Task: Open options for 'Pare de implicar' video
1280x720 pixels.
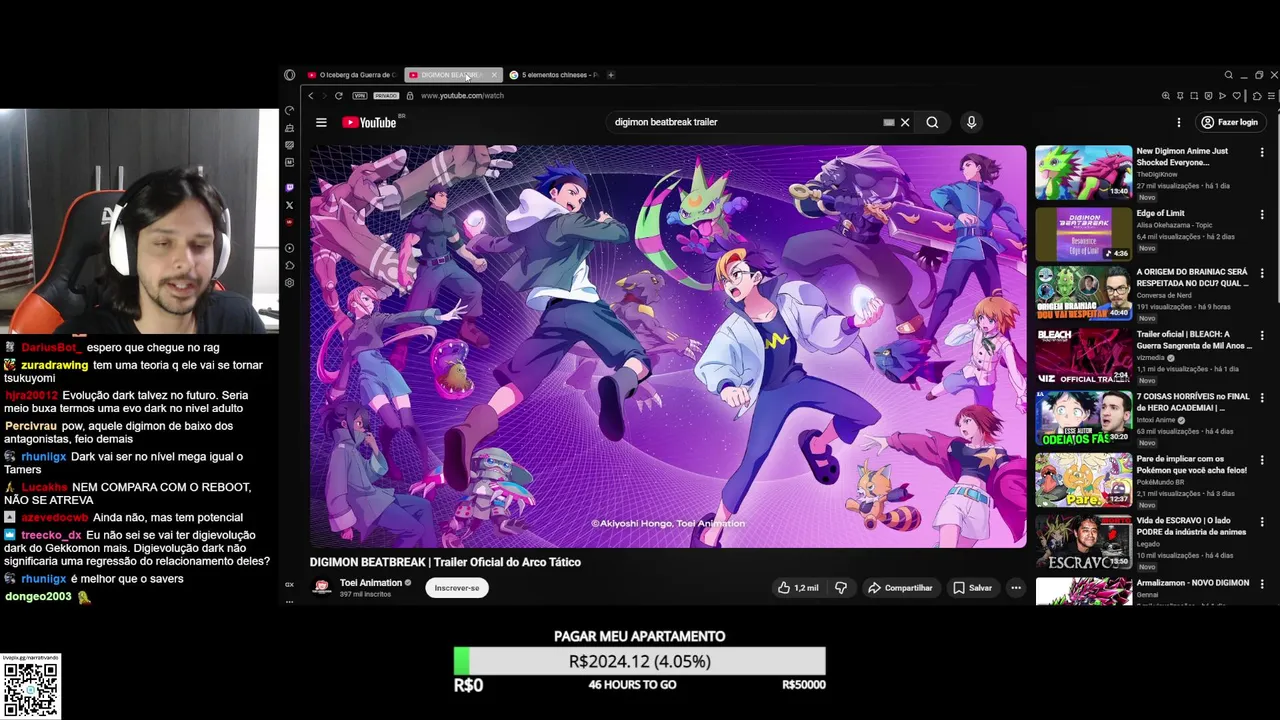Action: tap(1262, 460)
